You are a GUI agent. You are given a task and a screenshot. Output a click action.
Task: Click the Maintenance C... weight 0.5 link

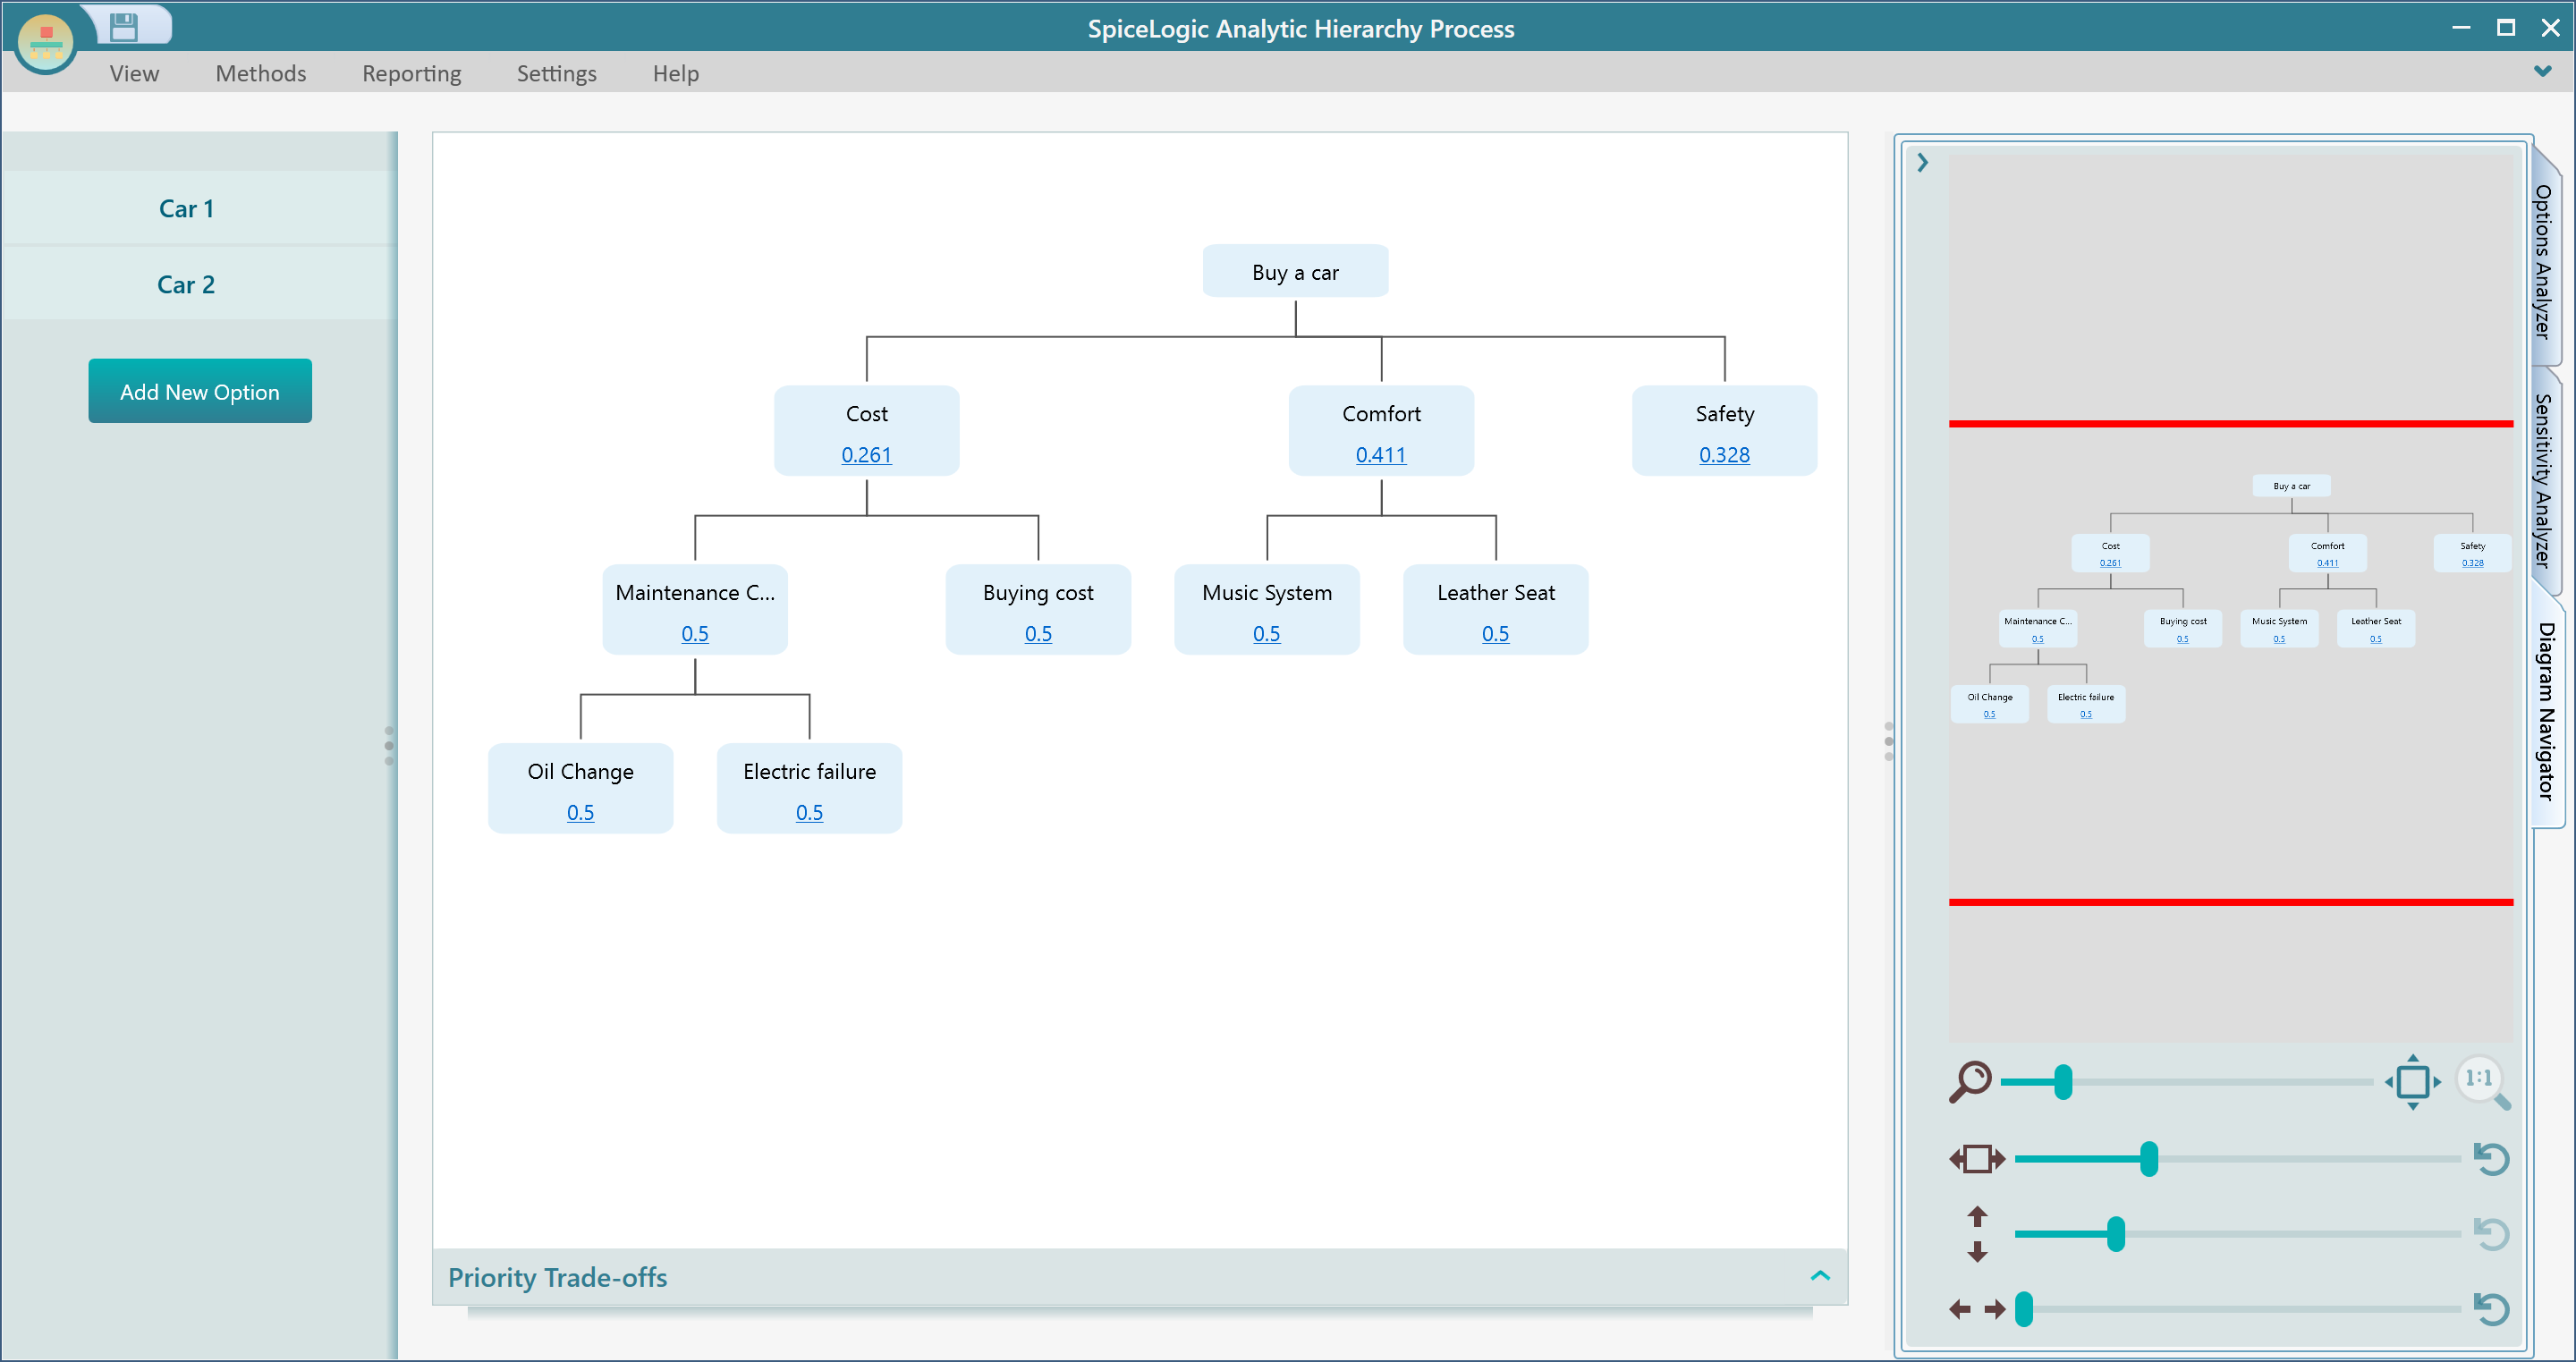(695, 633)
